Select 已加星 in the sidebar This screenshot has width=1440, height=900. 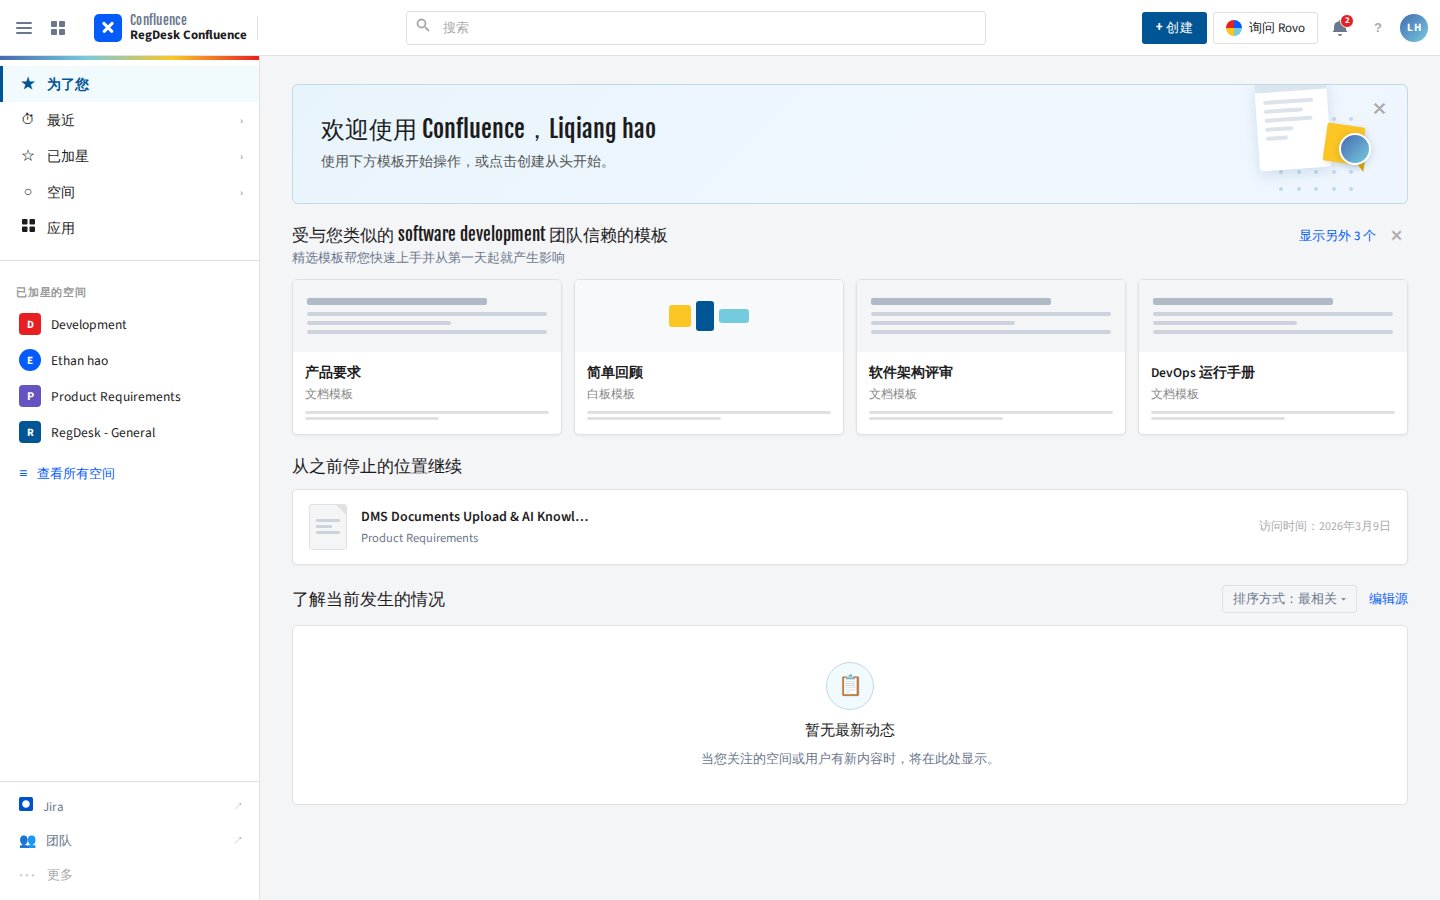[130, 156]
